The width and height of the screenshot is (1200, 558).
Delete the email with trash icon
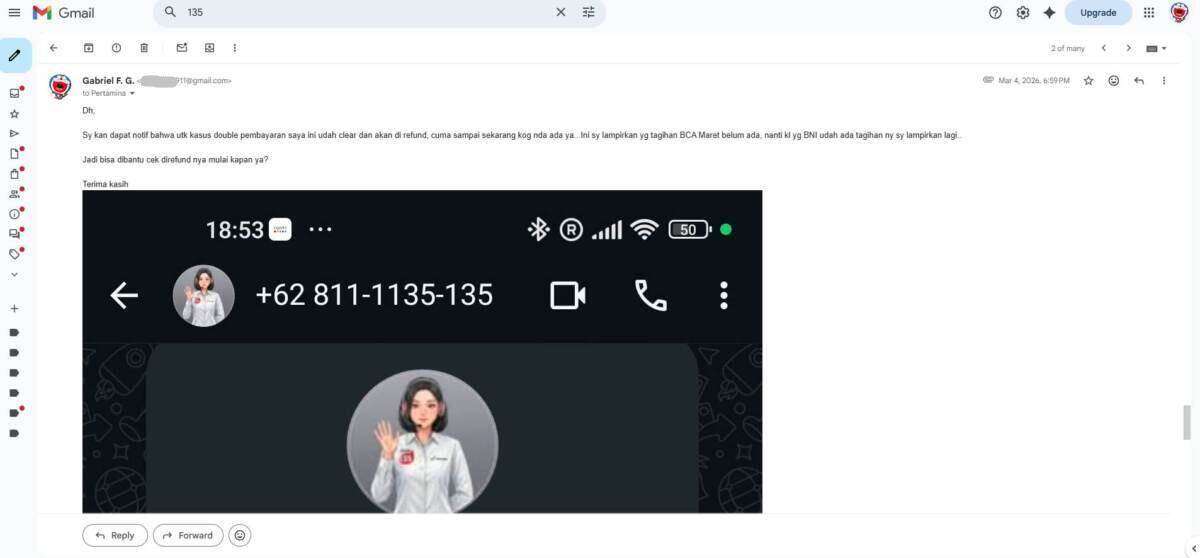coord(144,48)
